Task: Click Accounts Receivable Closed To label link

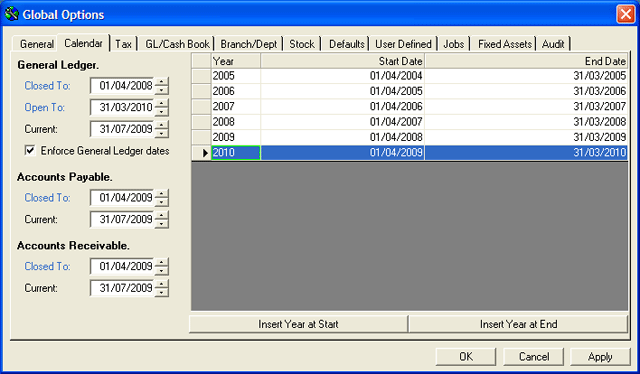Action: click(47, 266)
